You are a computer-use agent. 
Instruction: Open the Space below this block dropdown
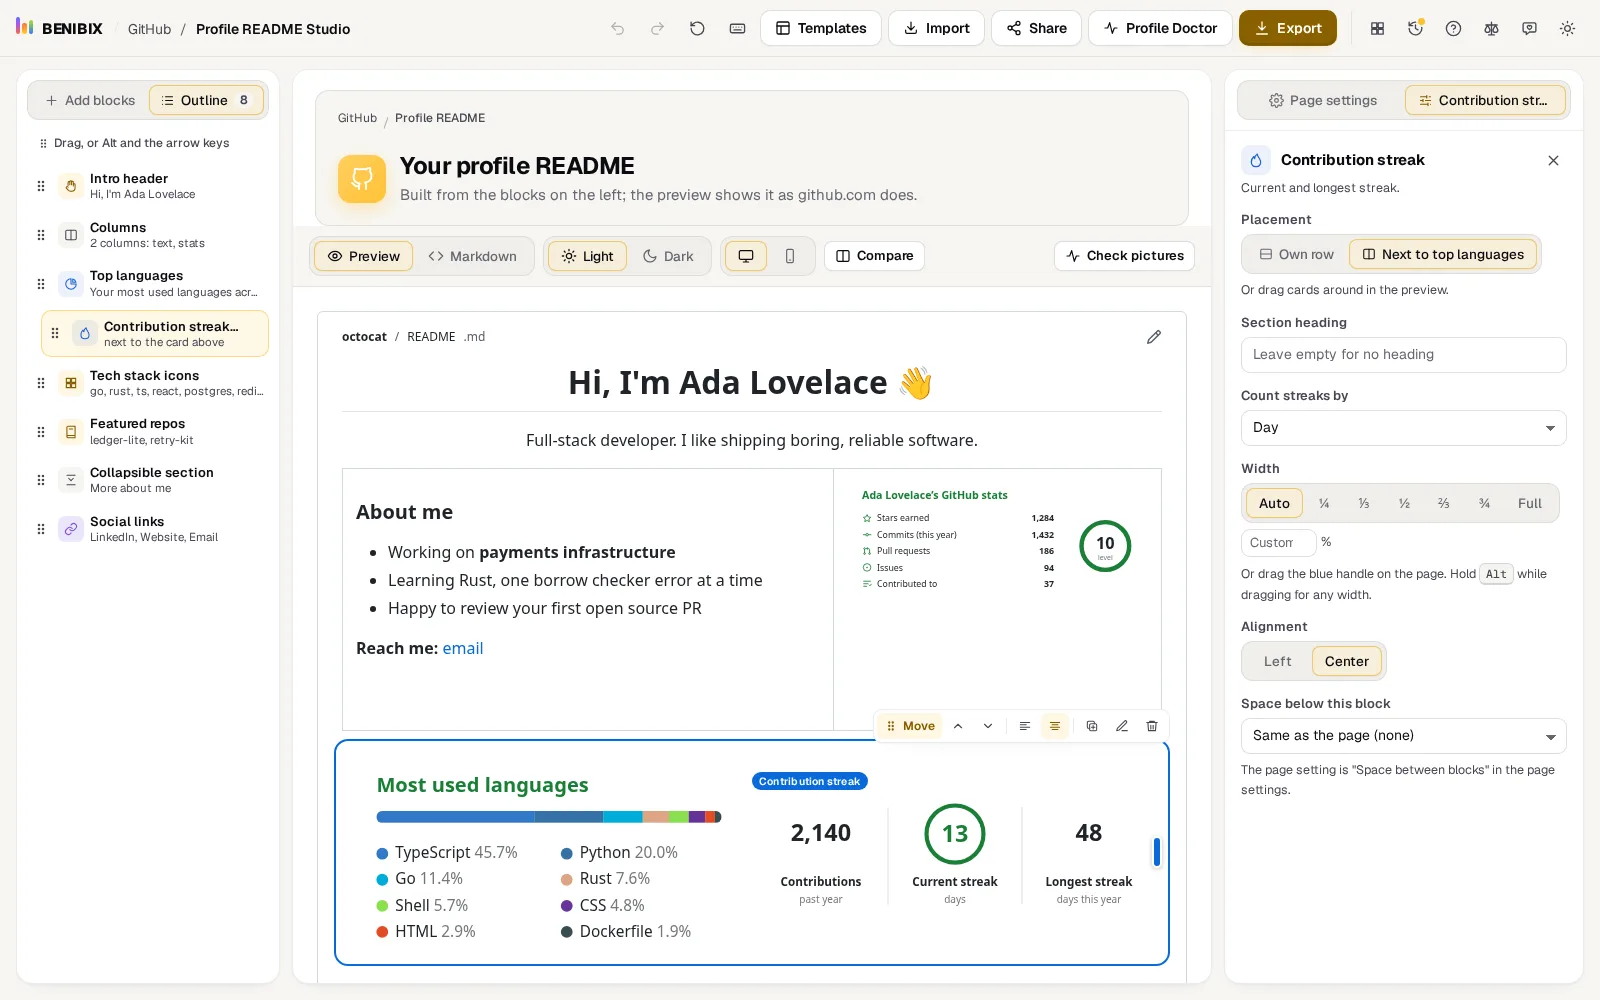1403,736
